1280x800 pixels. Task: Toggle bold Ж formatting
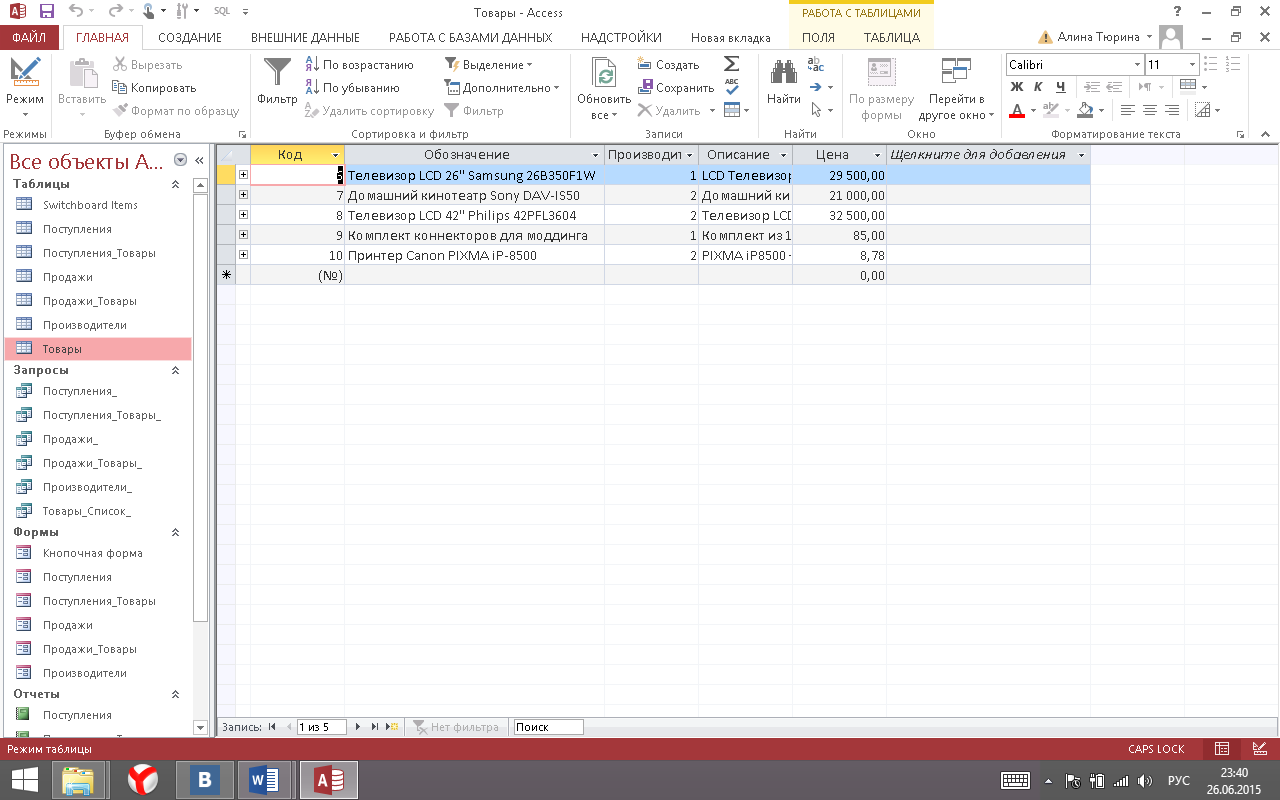[1017, 87]
